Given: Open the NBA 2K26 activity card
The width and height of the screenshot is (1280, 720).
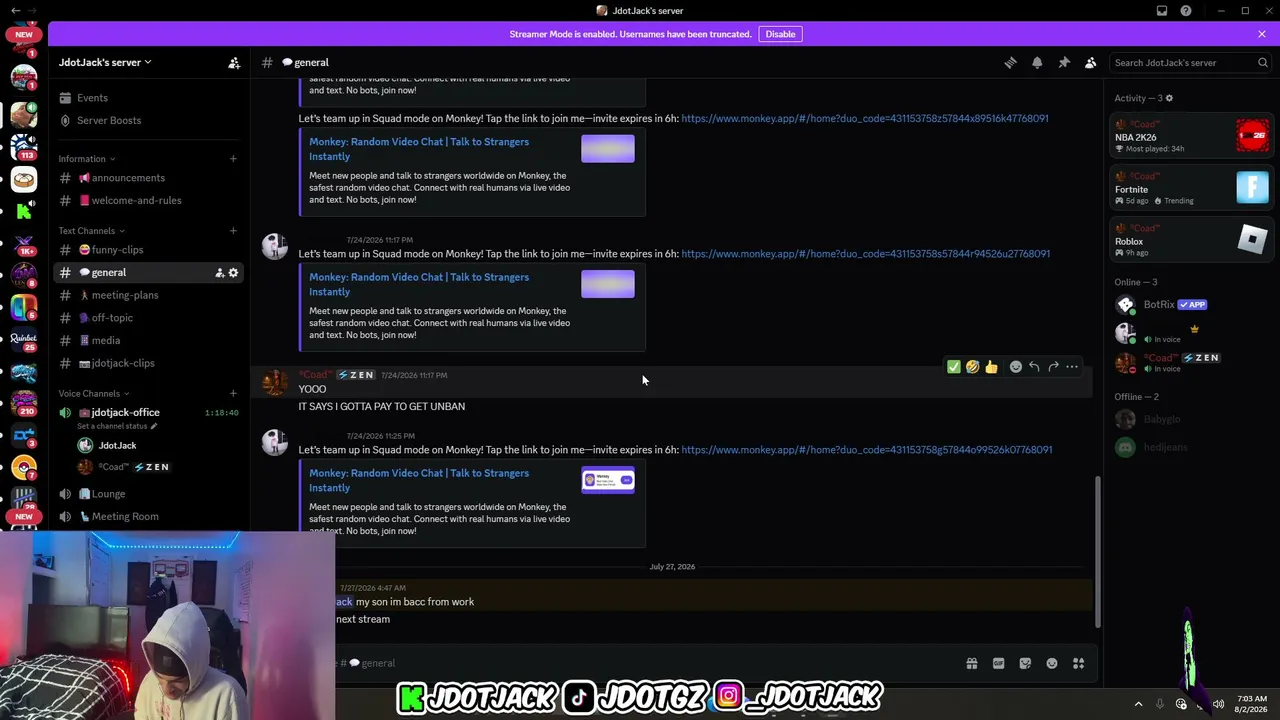Looking at the screenshot, I should coord(1191,136).
